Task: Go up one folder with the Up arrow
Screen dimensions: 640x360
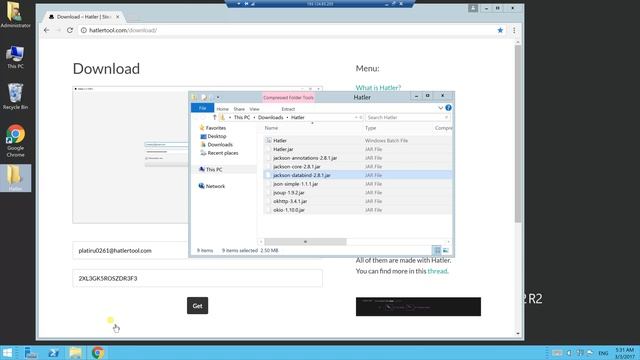Action: tap(214, 118)
